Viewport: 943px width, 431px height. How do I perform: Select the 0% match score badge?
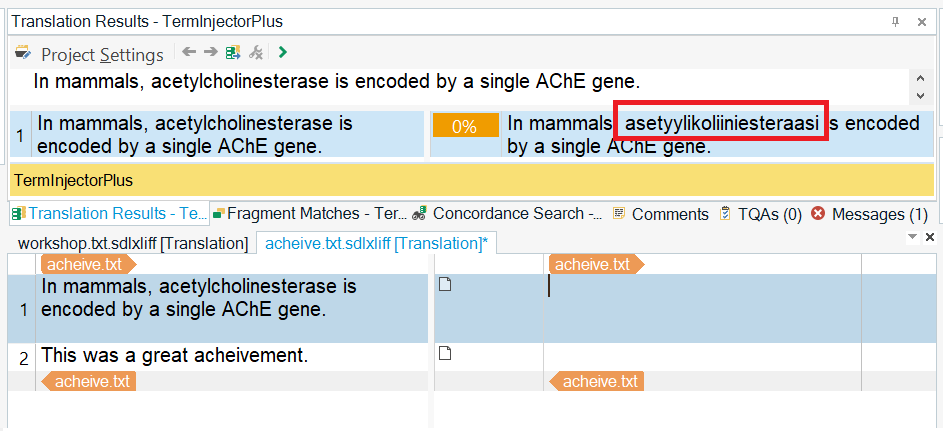pyautogui.click(x=464, y=126)
